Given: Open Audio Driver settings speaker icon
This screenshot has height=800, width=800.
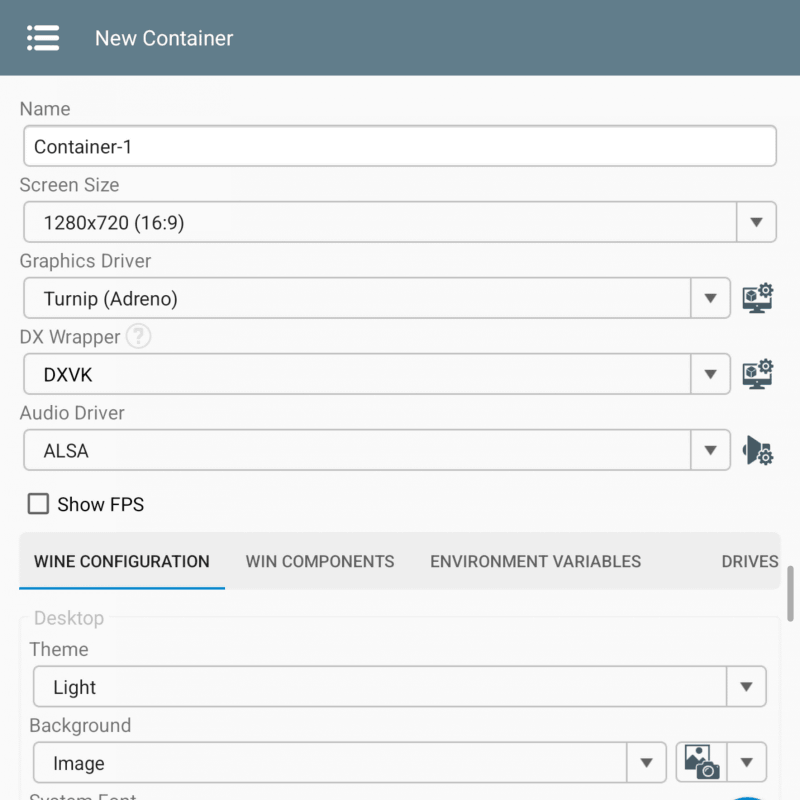Looking at the screenshot, I should point(757,450).
